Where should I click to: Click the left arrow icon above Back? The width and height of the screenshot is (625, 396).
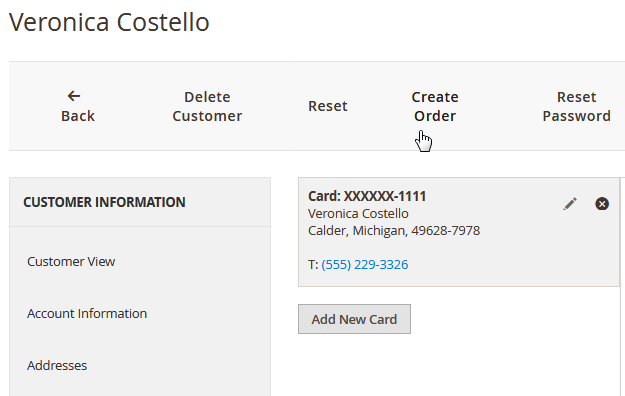coord(74,96)
